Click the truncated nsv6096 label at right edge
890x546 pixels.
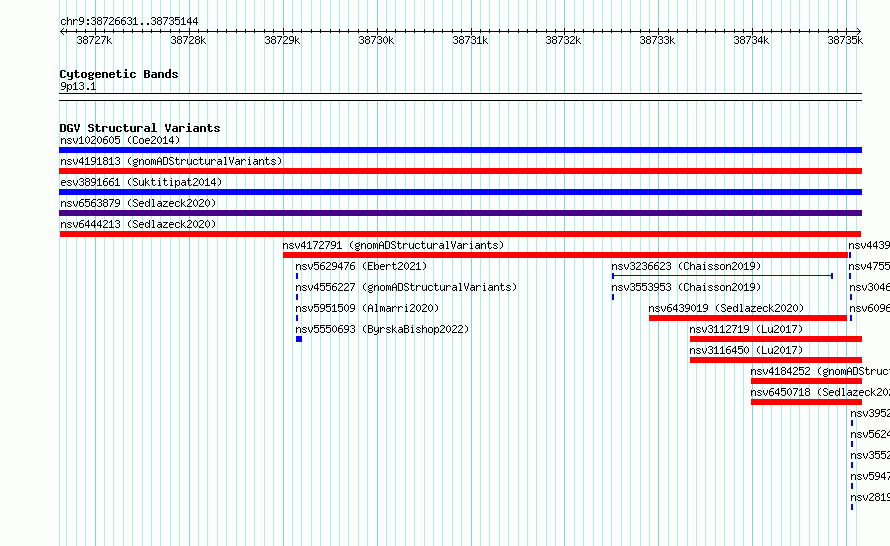pyautogui.click(x=869, y=308)
